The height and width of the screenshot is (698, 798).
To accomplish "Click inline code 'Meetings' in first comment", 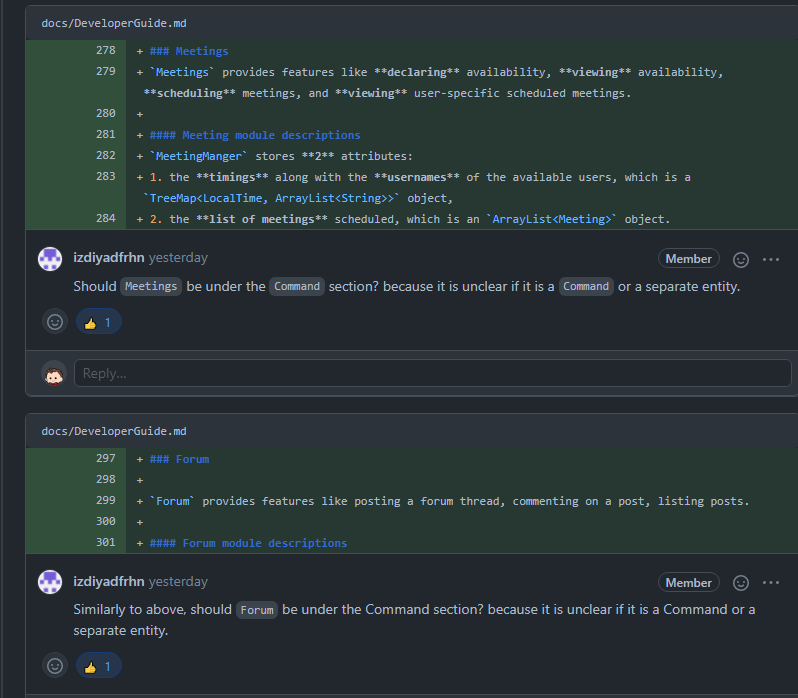I will [x=151, y=286].
